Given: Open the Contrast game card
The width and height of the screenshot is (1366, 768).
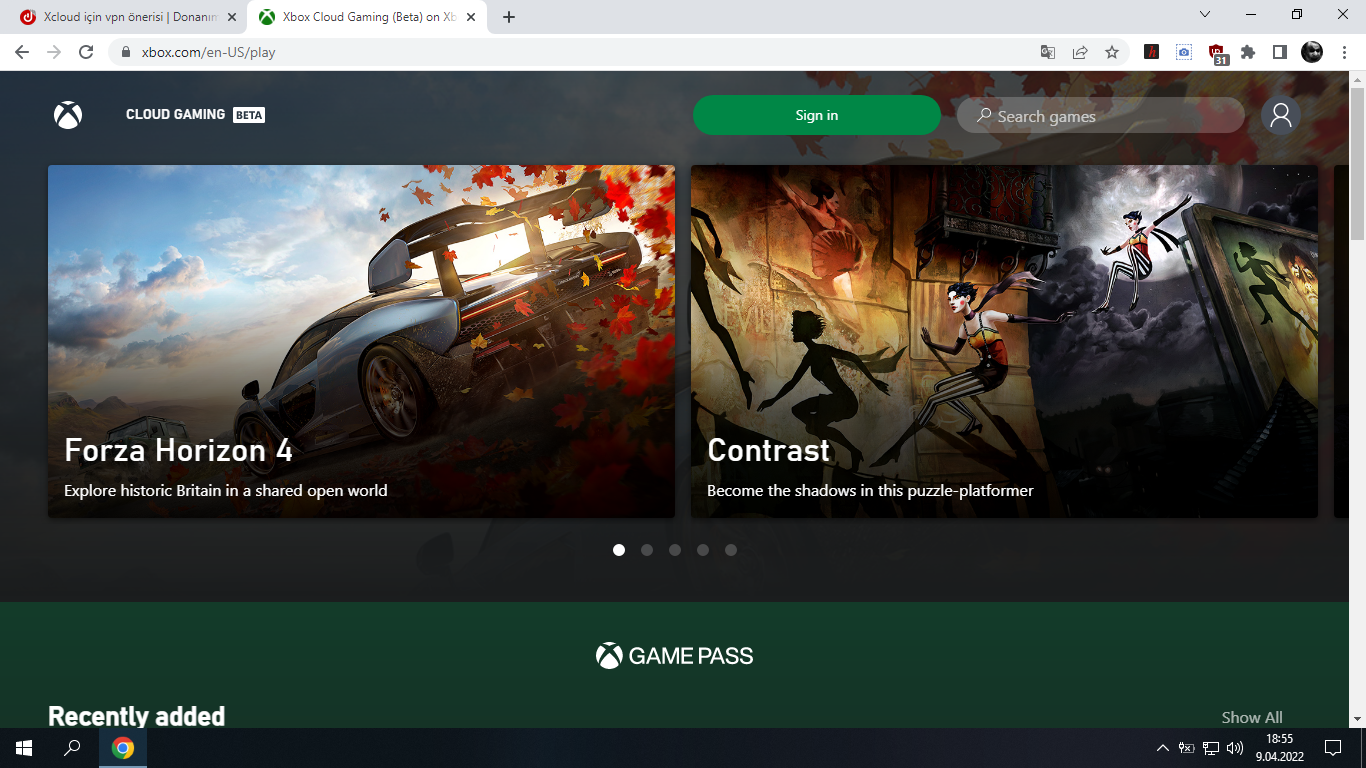Looking at the screenshot, I should click(x=1004, y=341).
